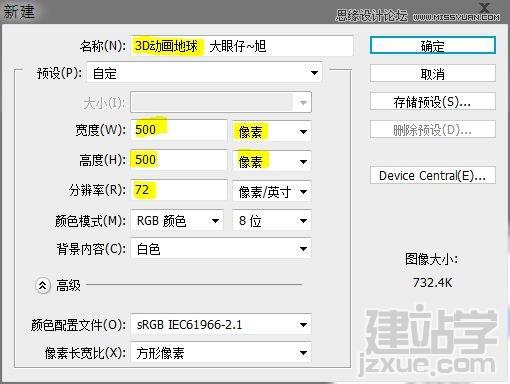Click the 取消 button

433,73
